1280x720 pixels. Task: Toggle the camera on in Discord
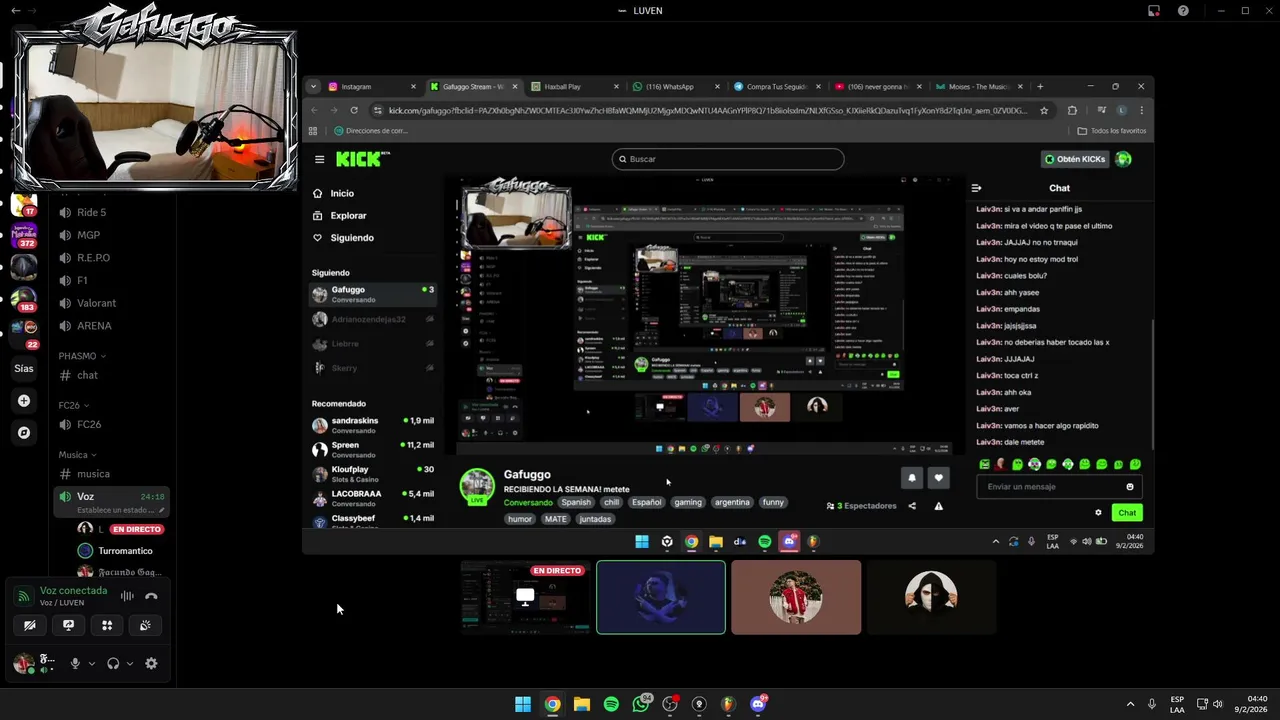(30, 625)
